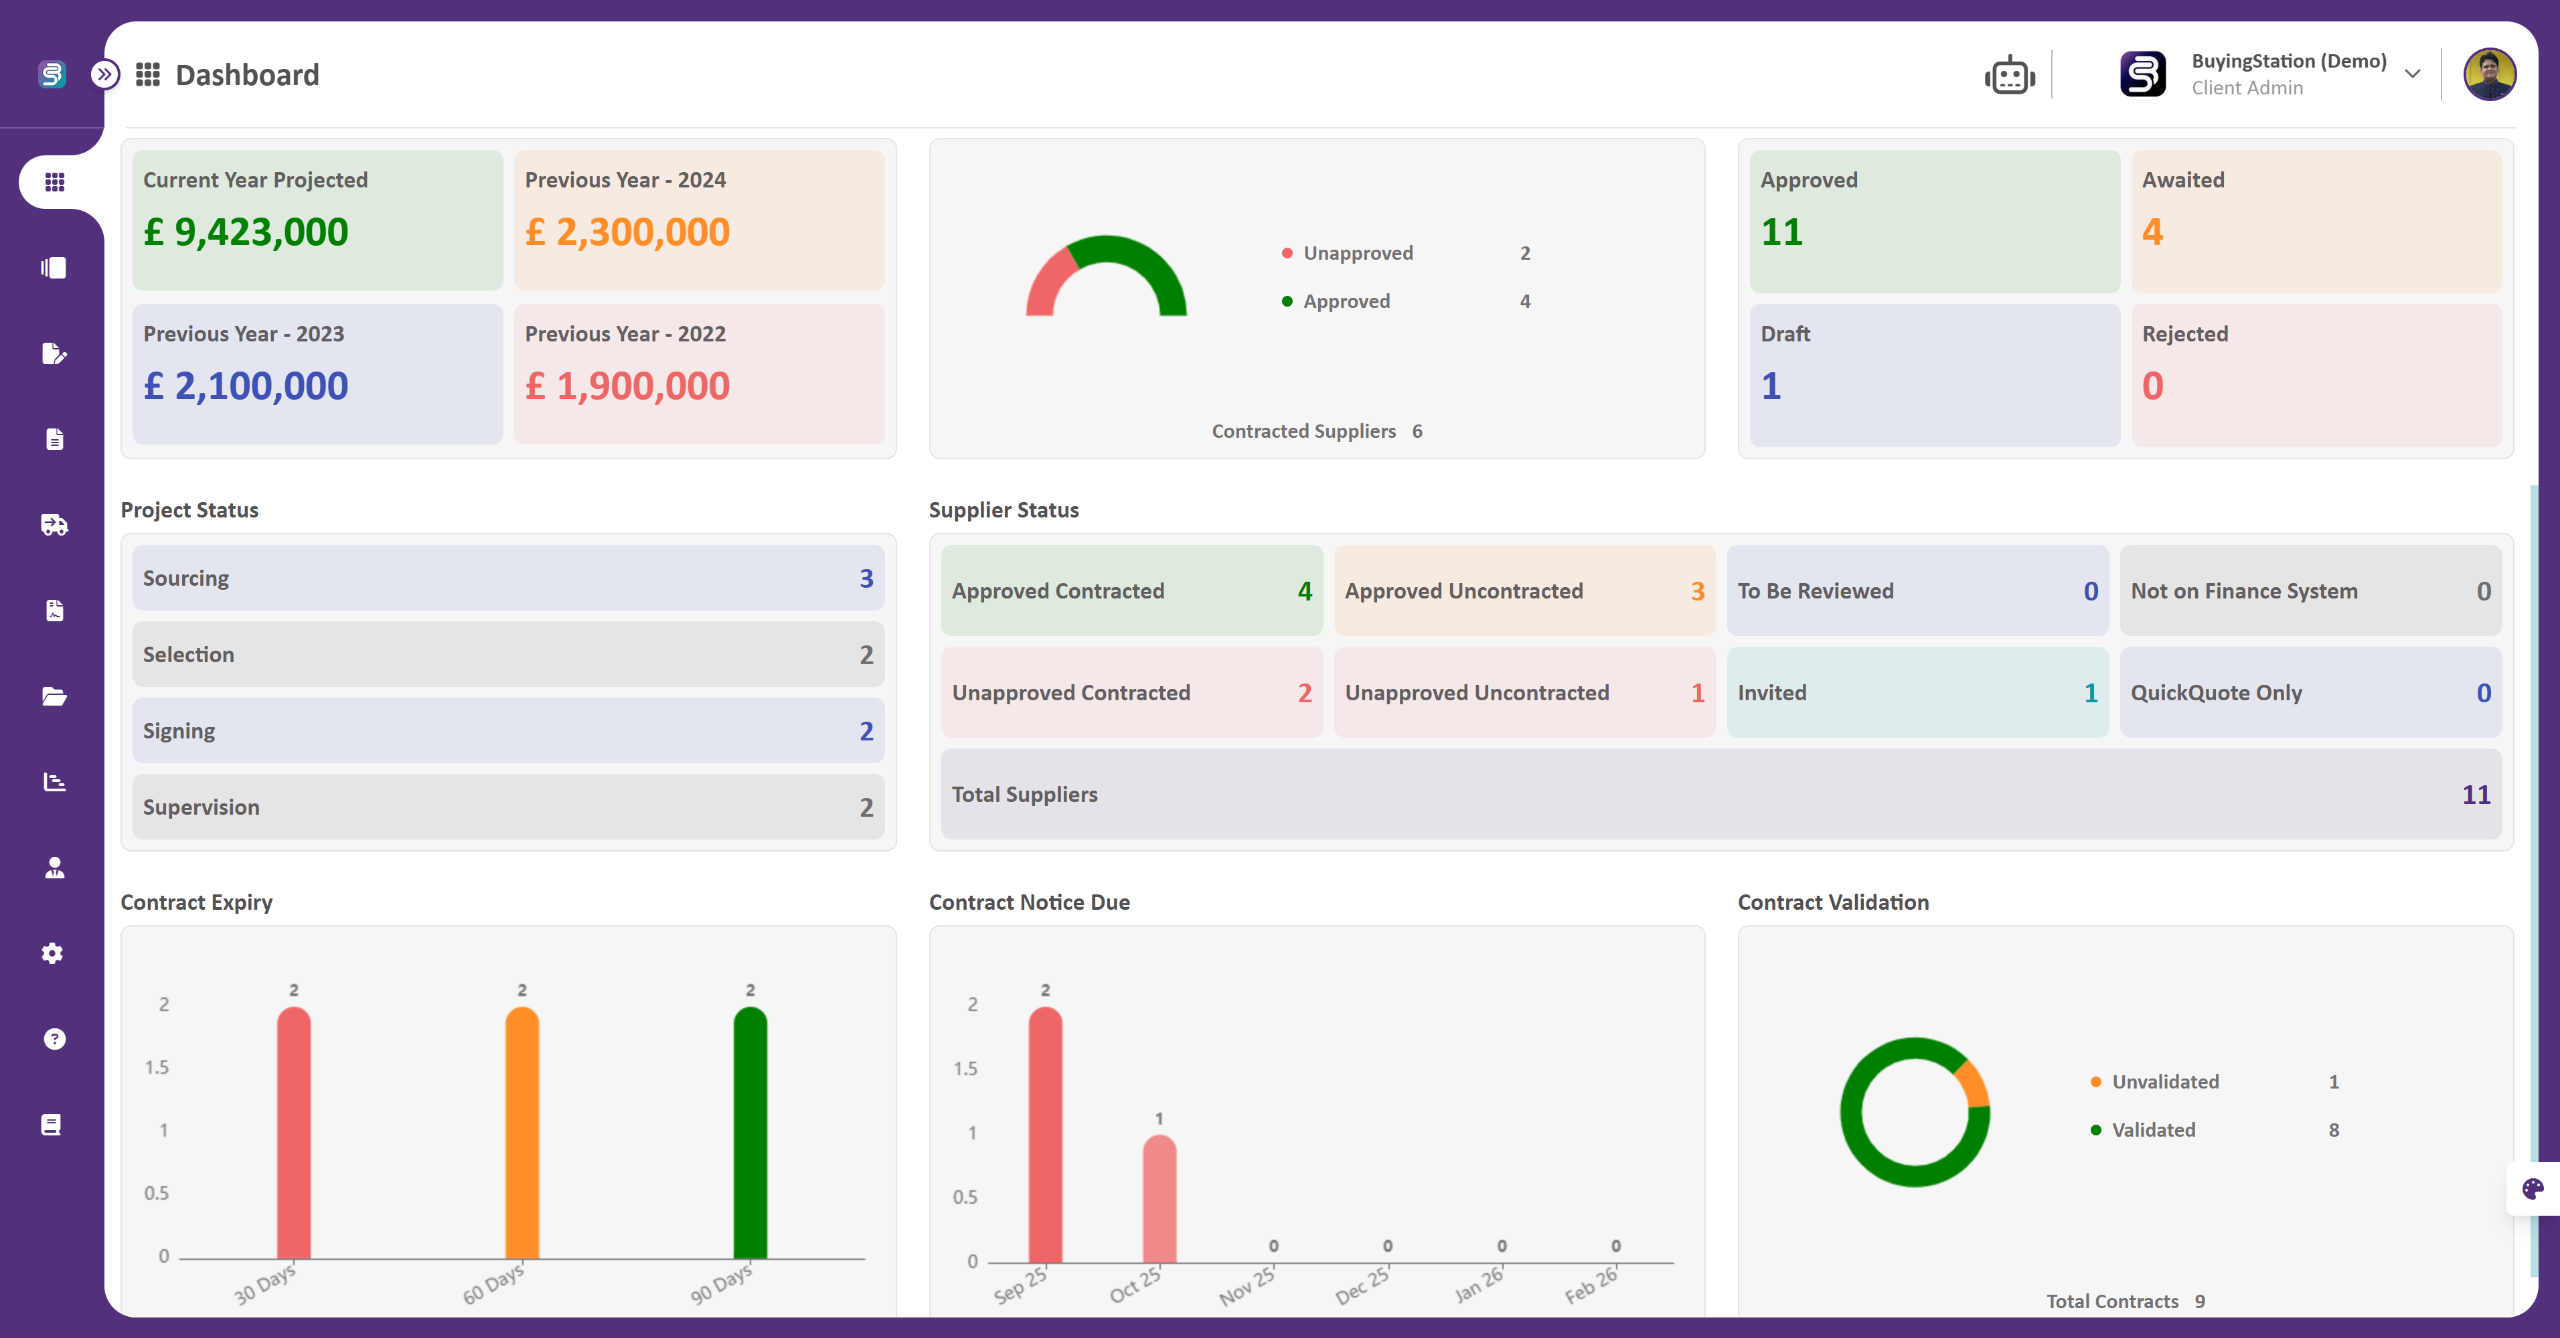The height and width of the screenshot is (1338, 2560).
Task: Click the user profile avatar
Action: click(x=2489, y=74)
